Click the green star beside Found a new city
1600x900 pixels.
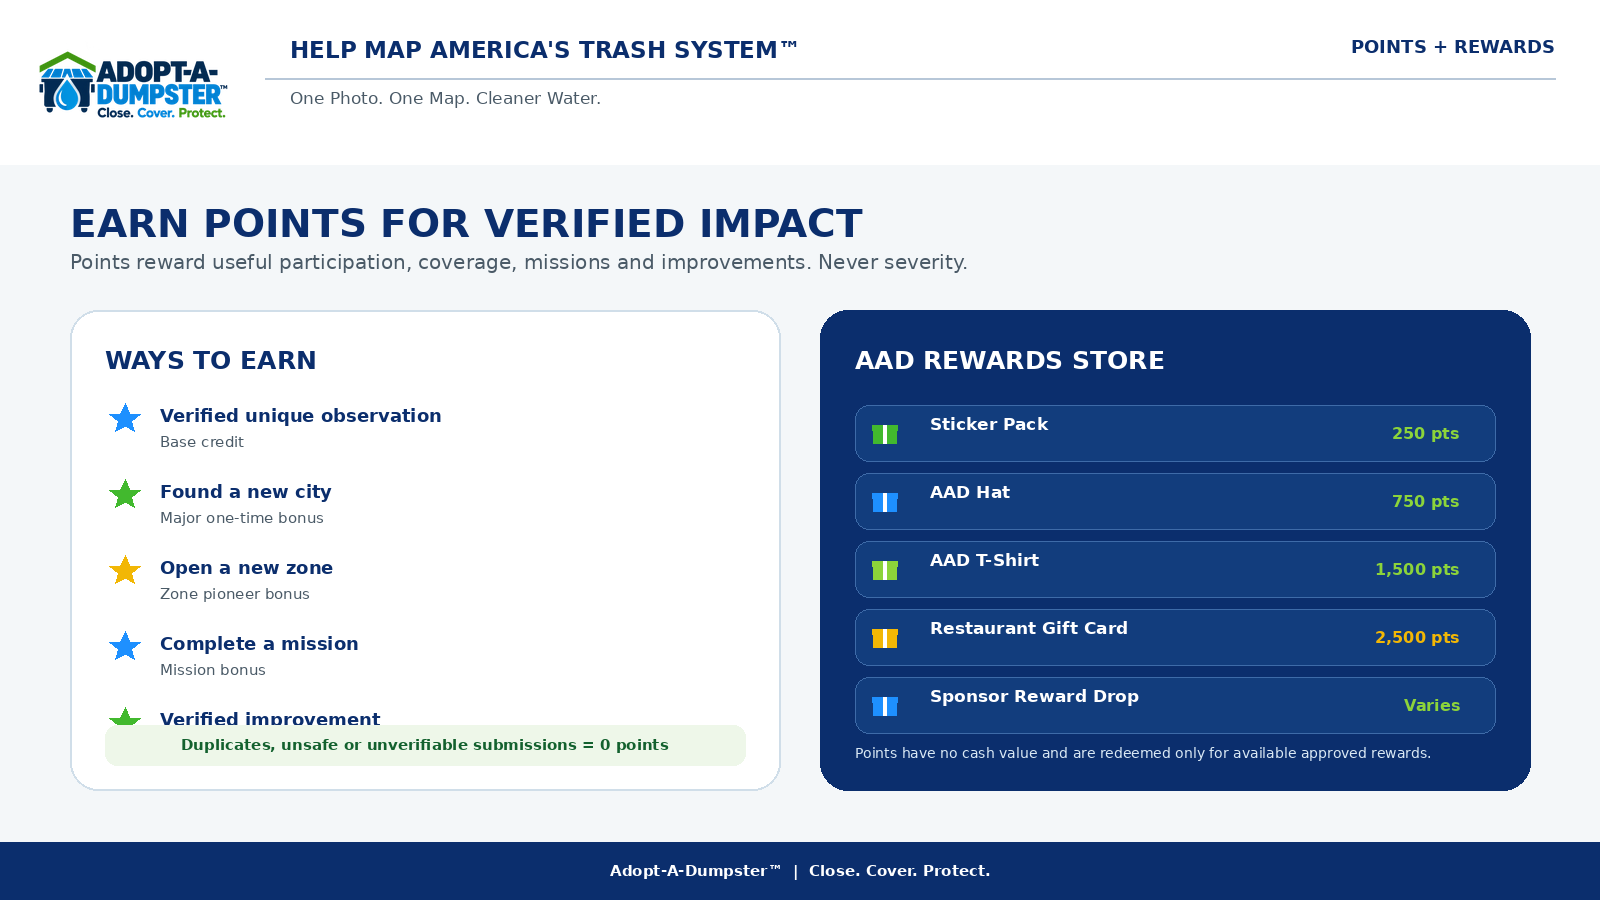coord(125,494)
